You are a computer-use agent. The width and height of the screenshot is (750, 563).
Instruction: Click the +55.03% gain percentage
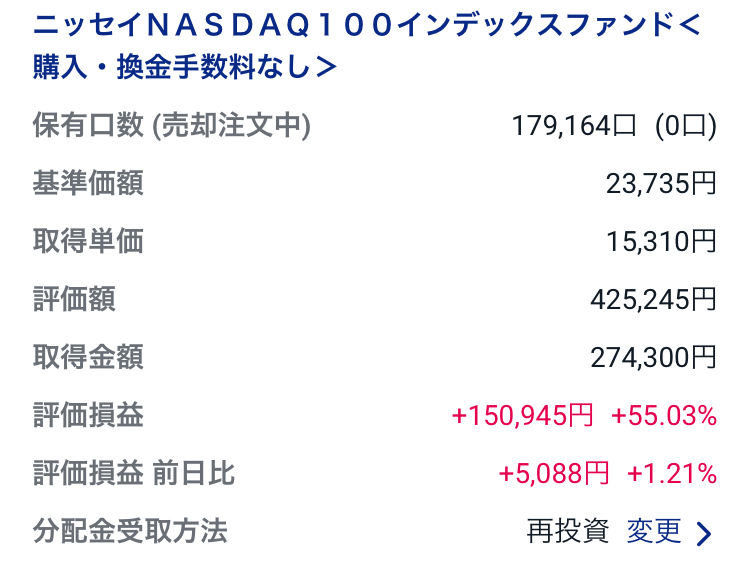pyautogui.click(x=664, y=416)
